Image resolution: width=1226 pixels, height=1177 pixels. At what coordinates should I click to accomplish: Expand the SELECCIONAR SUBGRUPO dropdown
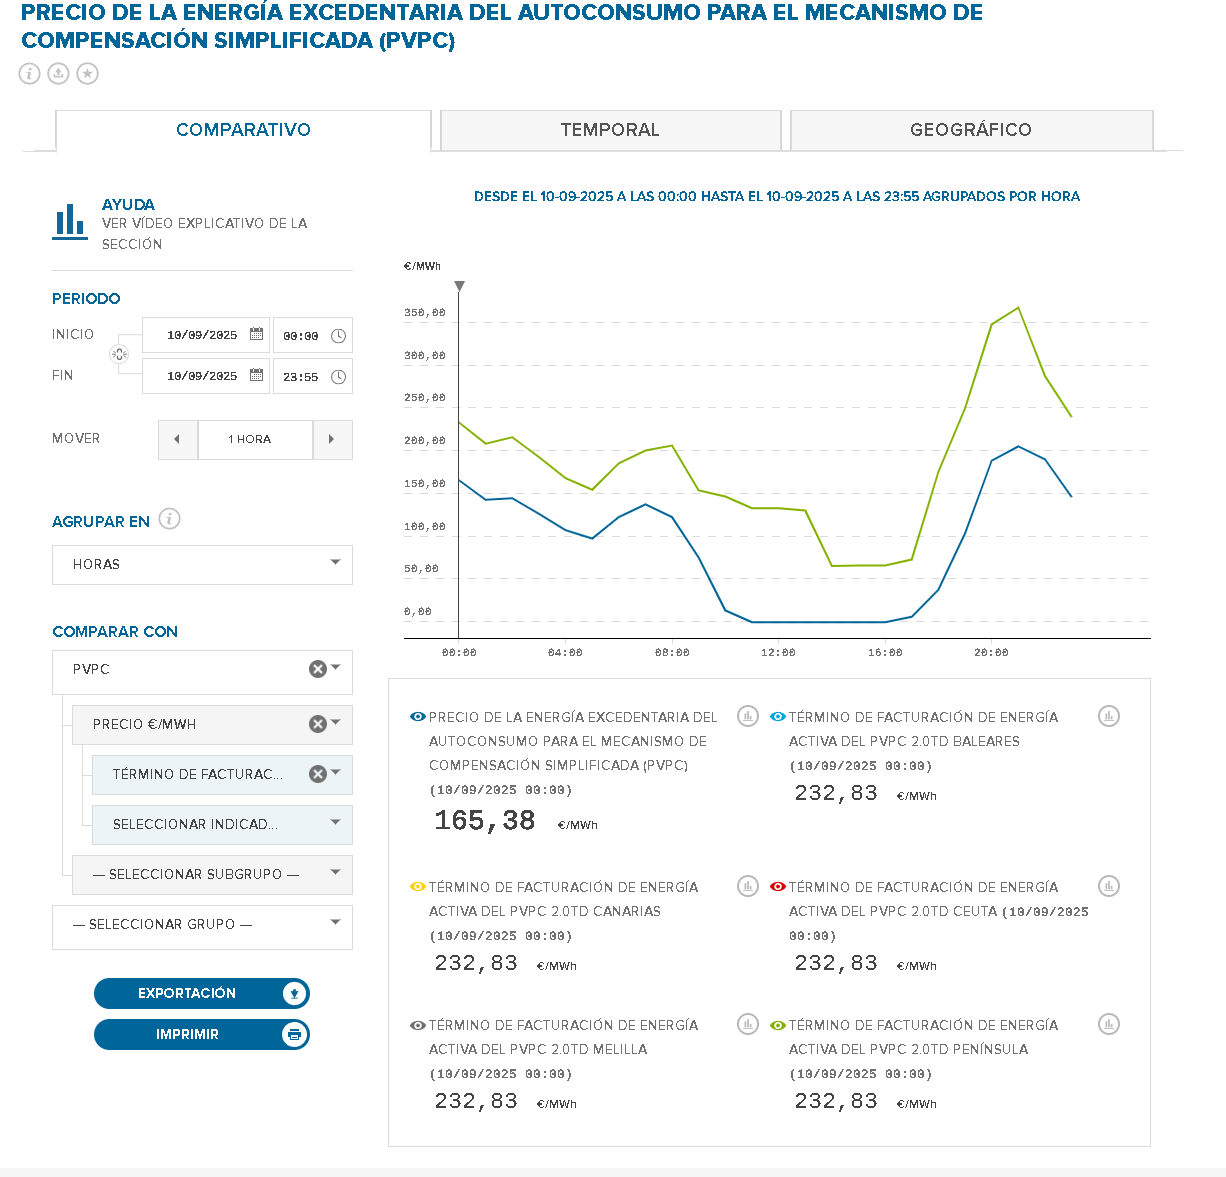212,874
